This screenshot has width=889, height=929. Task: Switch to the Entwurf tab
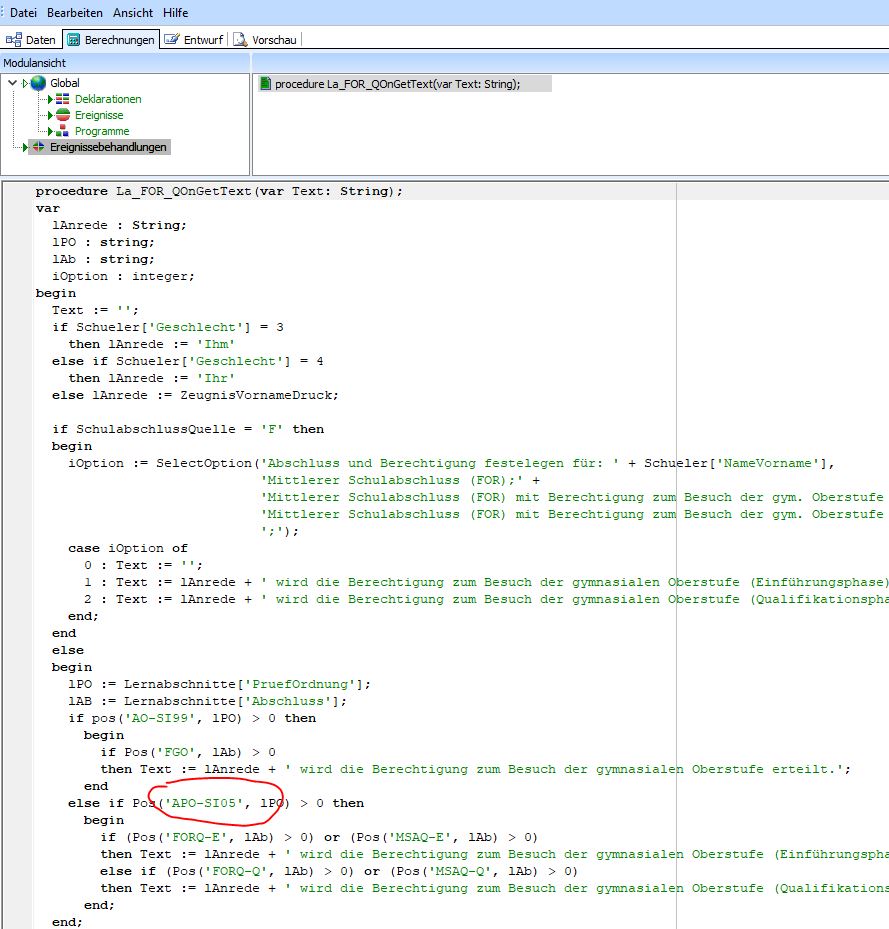[194, 40]
